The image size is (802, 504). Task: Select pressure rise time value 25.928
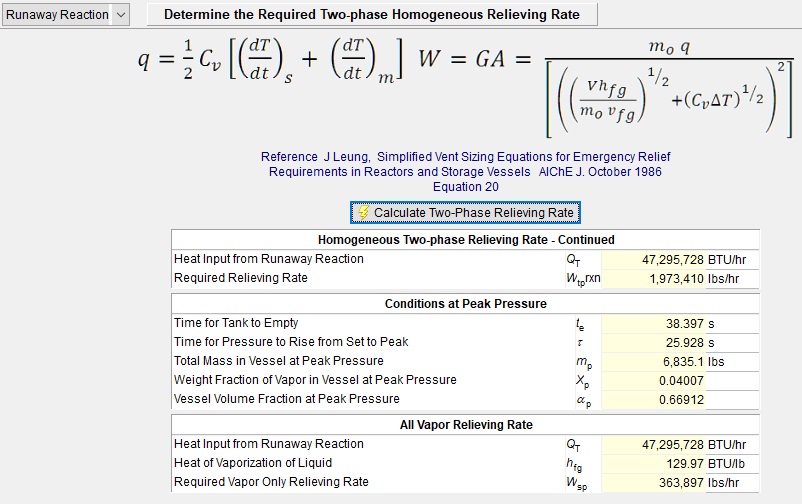[x=653, y=343]
